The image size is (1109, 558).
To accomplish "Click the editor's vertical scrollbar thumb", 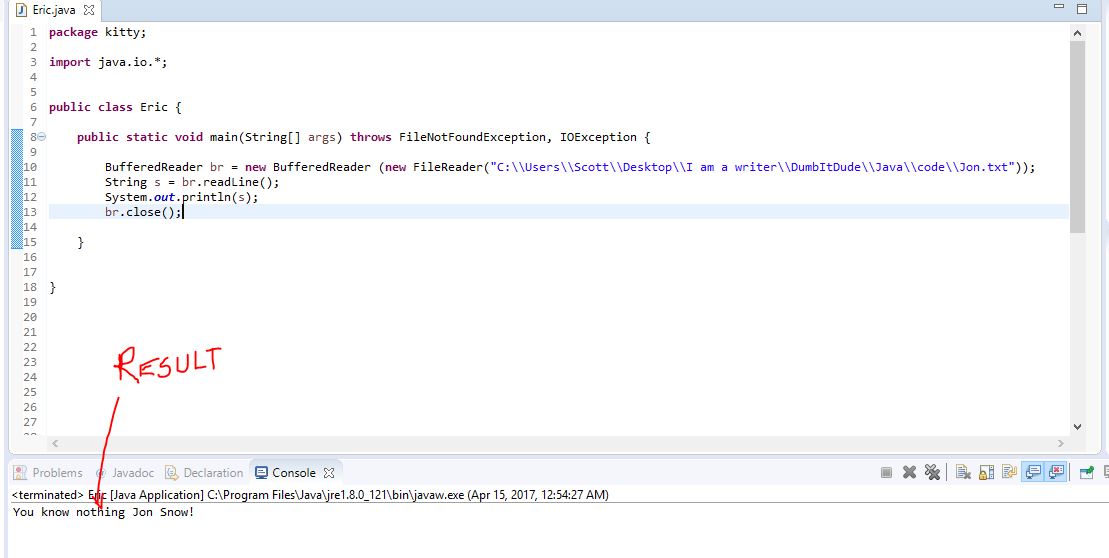I will pyautogui.click(x=1077, y=136).
